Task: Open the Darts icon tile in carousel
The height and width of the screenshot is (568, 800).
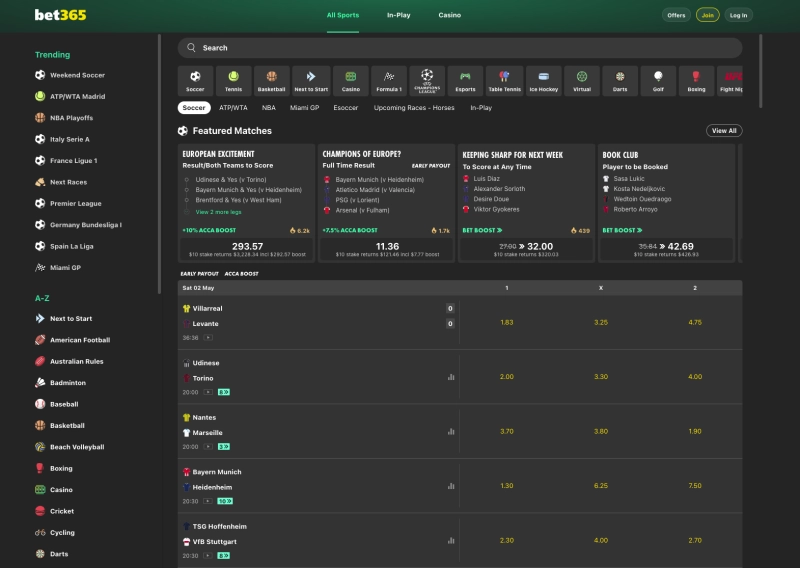Action: 620,81
